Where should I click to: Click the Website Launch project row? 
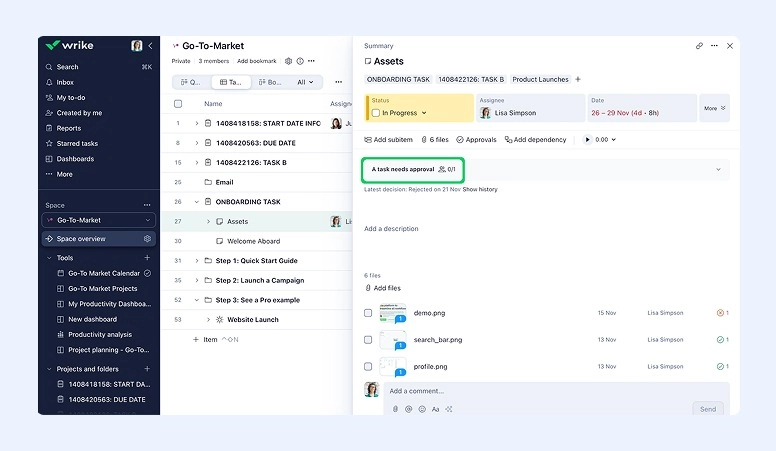pos(252,320)
